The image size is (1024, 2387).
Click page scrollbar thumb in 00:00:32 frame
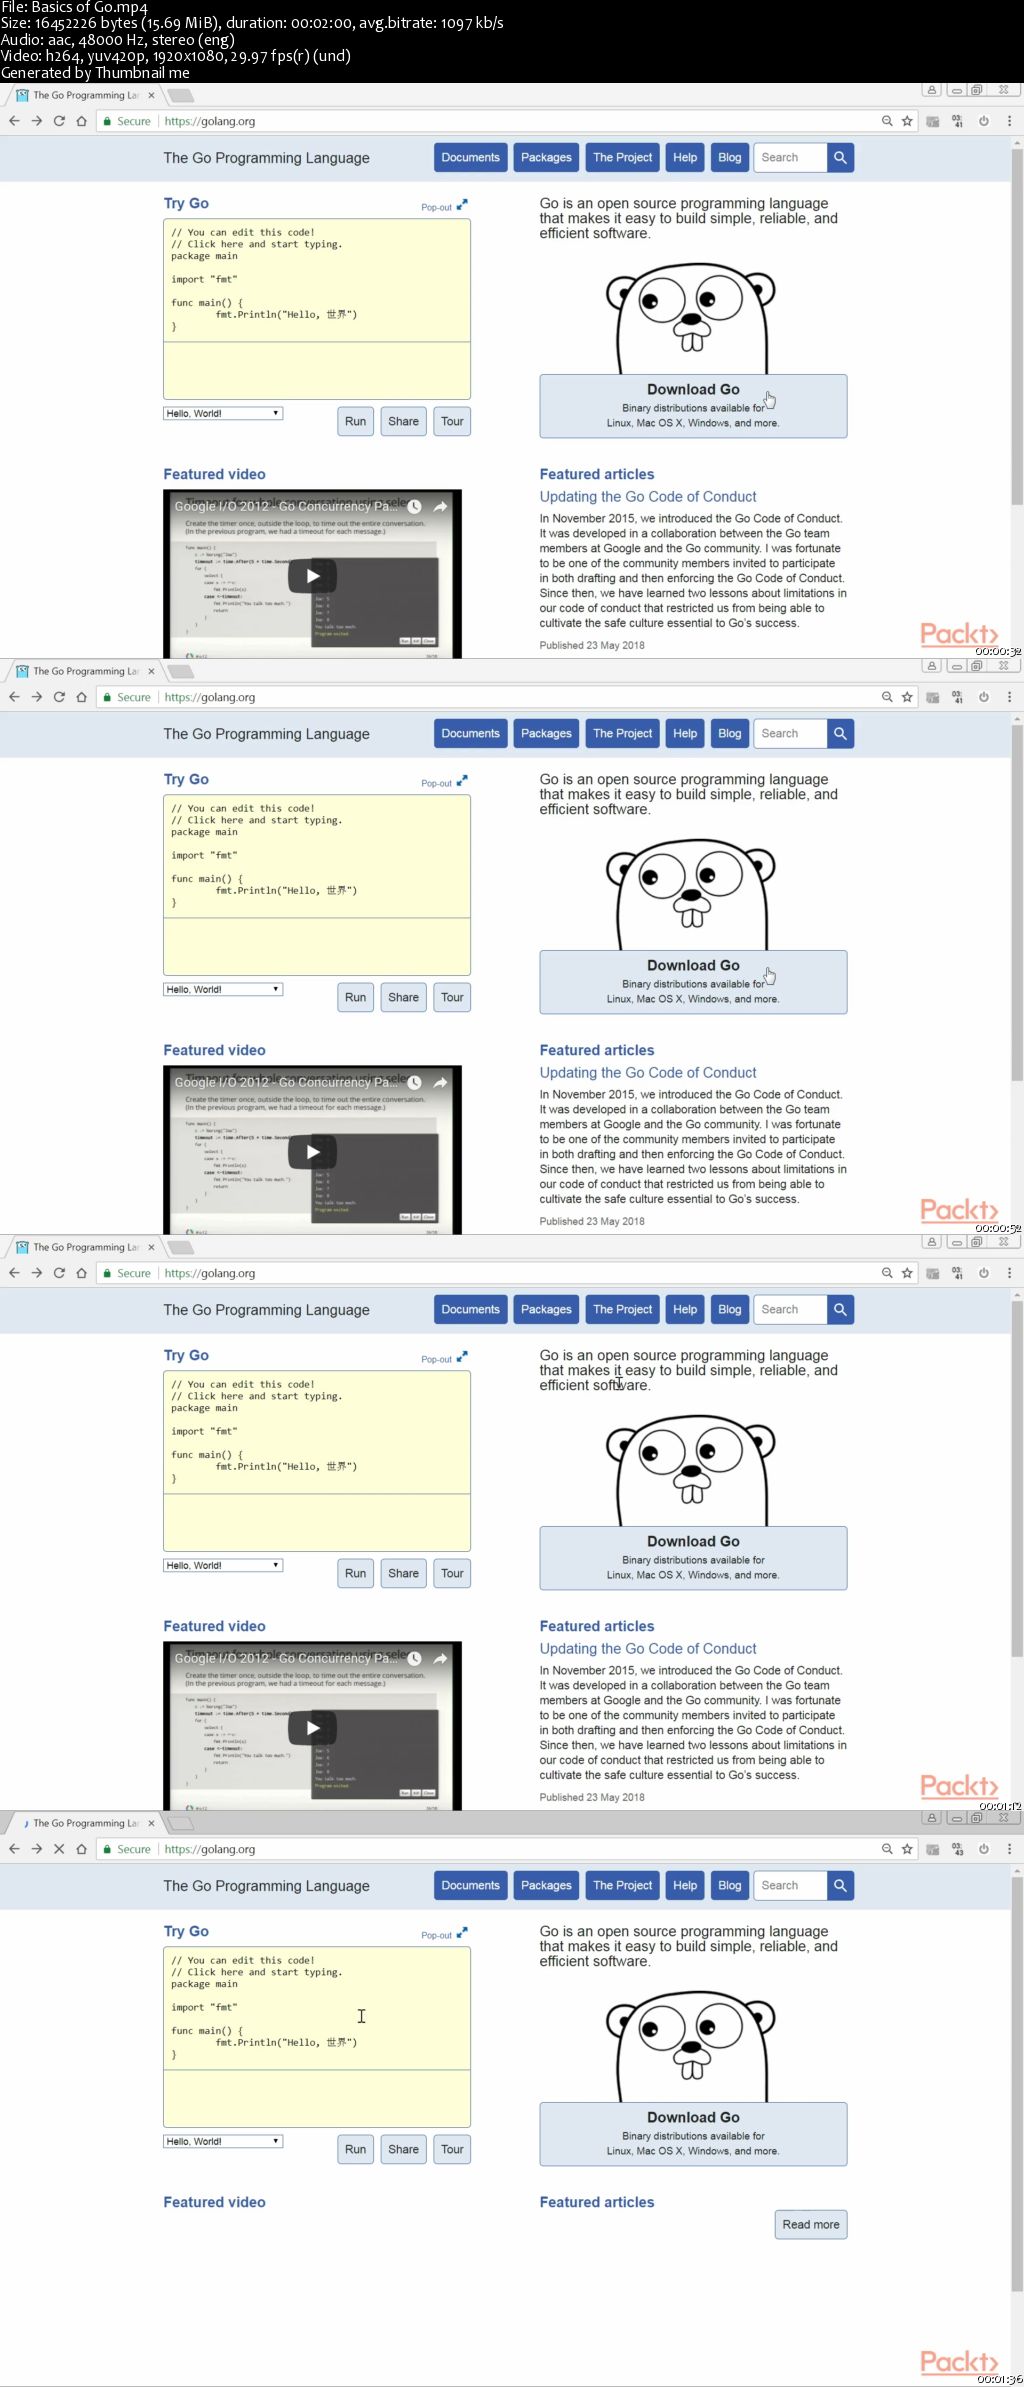(1017, 327)
